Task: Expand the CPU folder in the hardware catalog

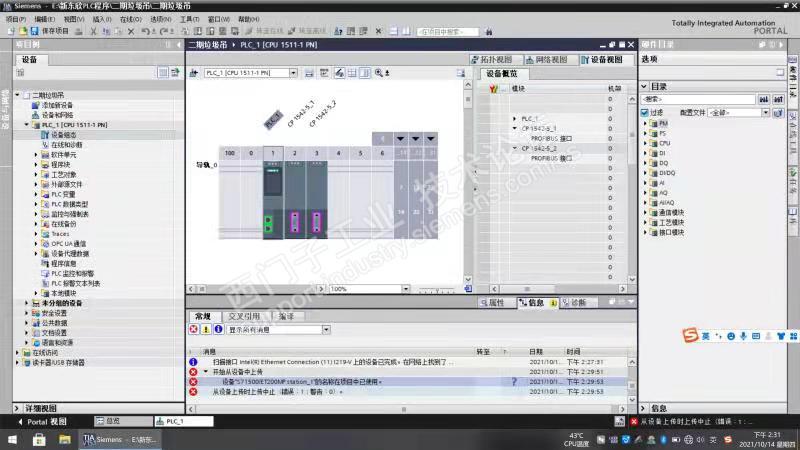Action: click(645, 143)
